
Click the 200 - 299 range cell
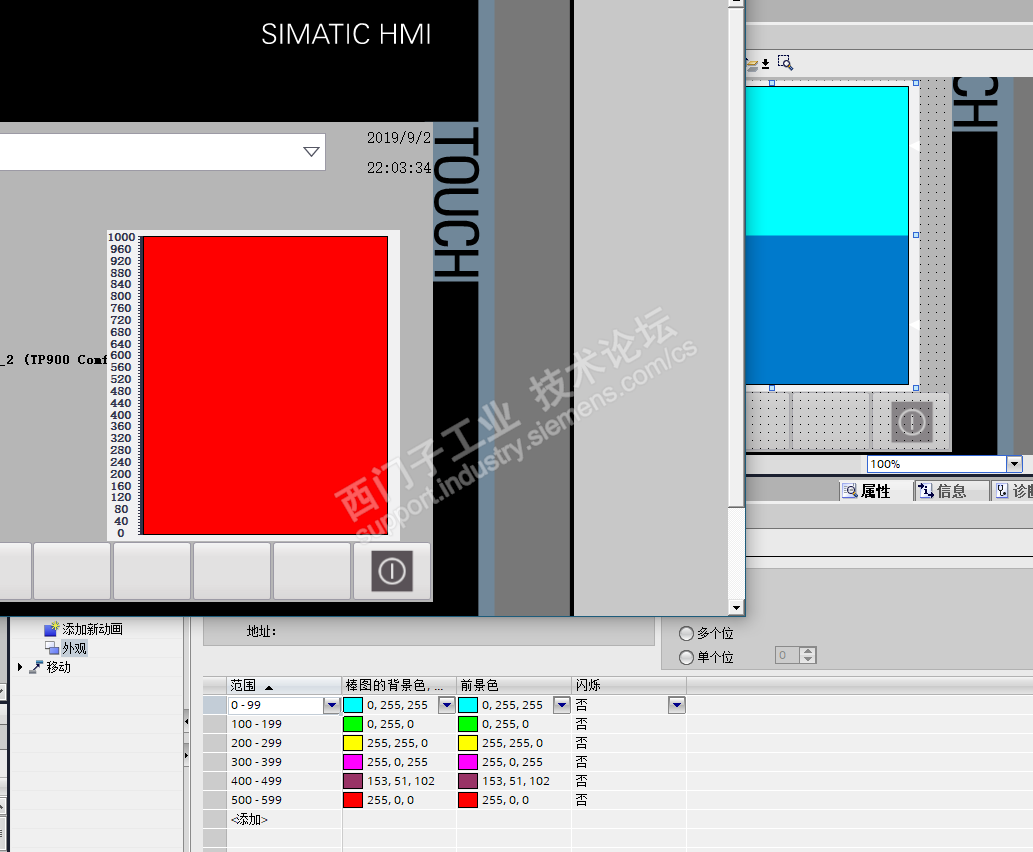[285, 743]
